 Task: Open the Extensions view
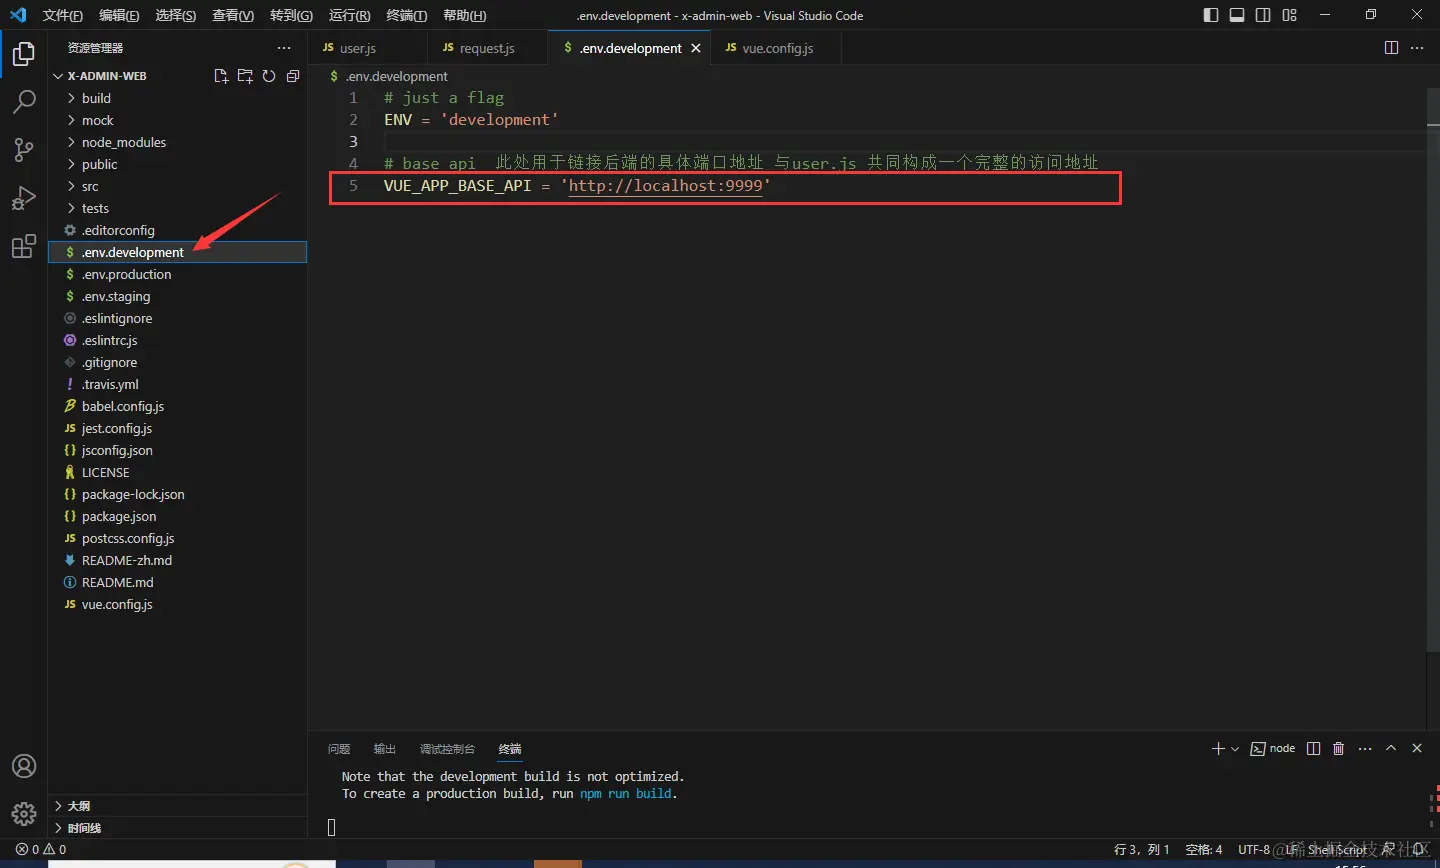[x=24, y=246]
